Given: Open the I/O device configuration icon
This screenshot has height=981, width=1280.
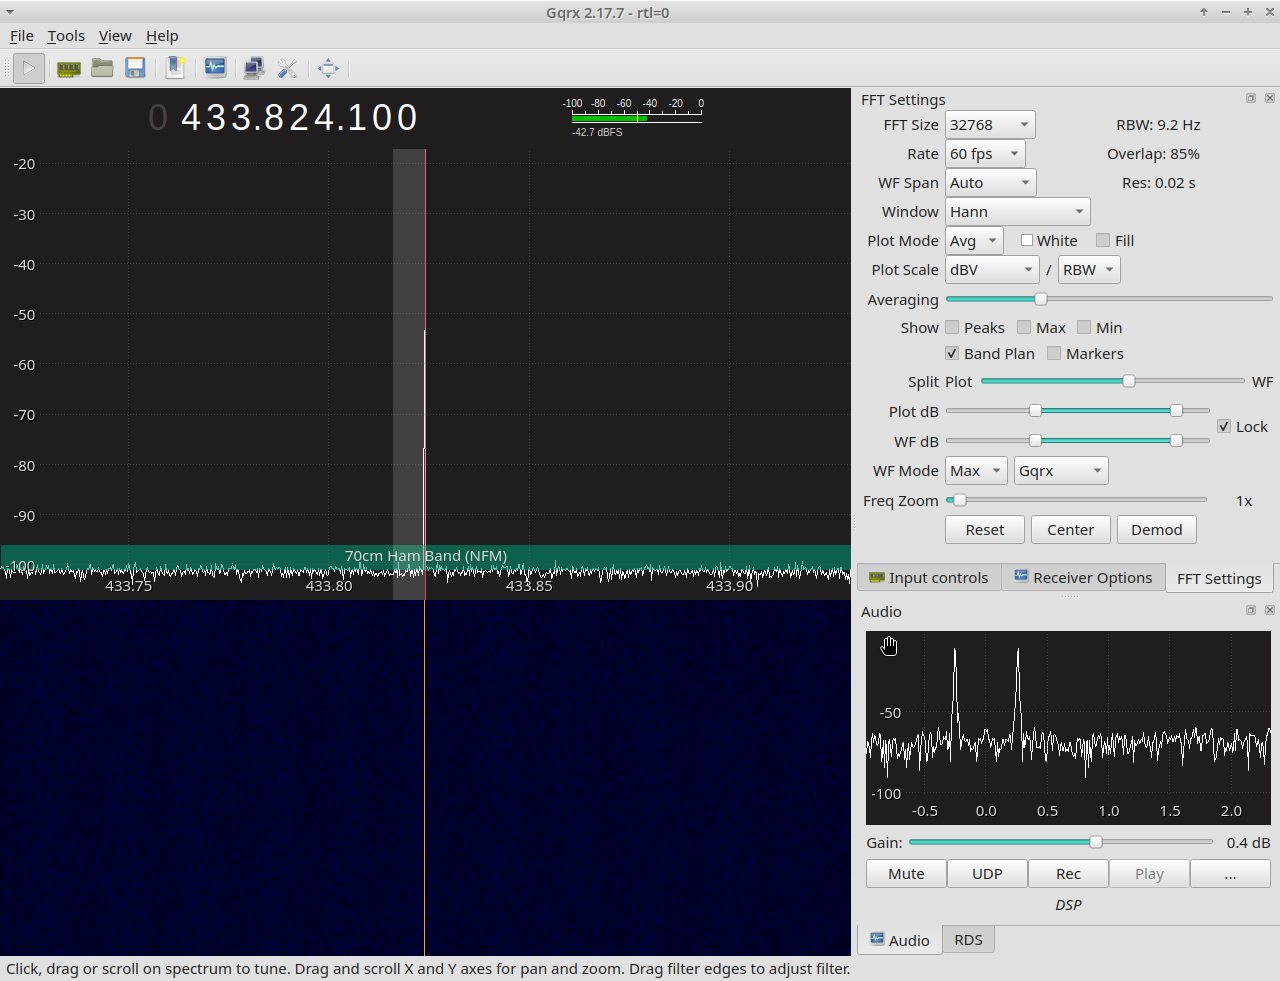Looking at the screenshot, I should click(x=69, y=68).
